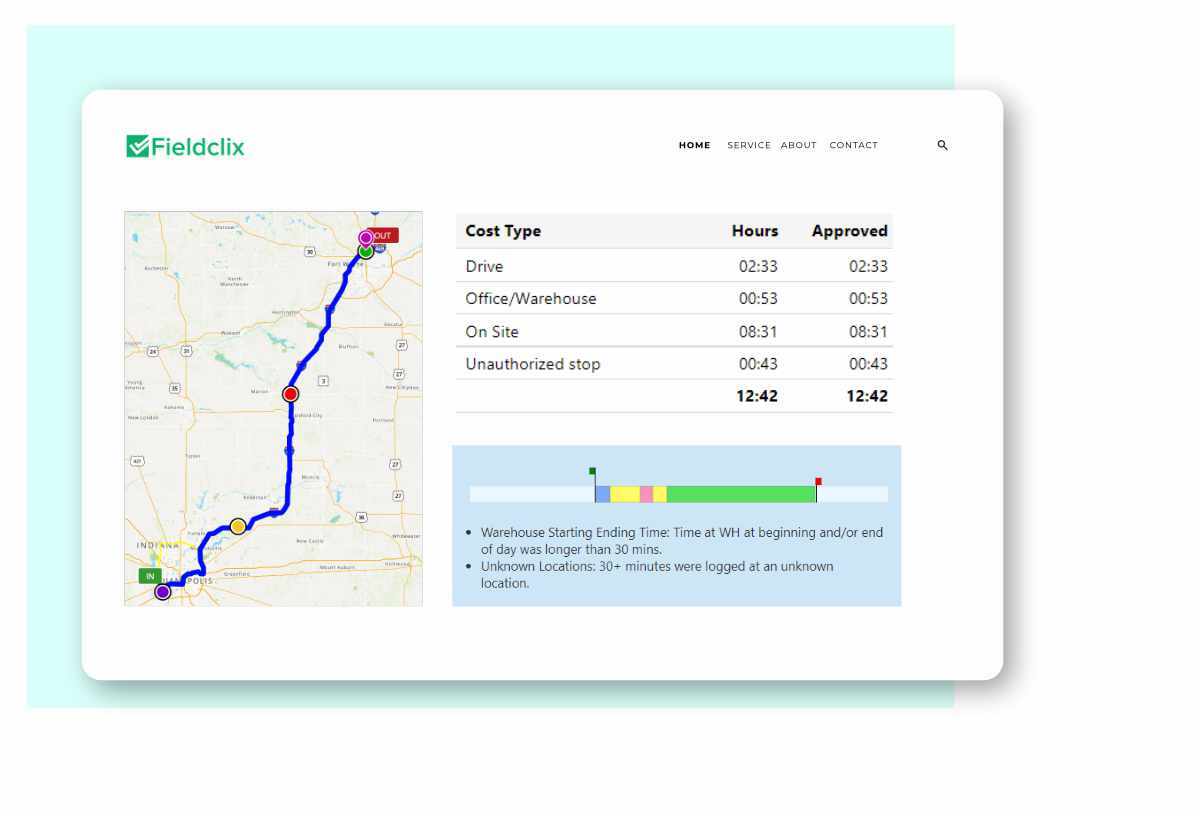This screenshot has width=1200, height=816.
Task: Click the red OUT label on the map
Action: pos(384,235)
